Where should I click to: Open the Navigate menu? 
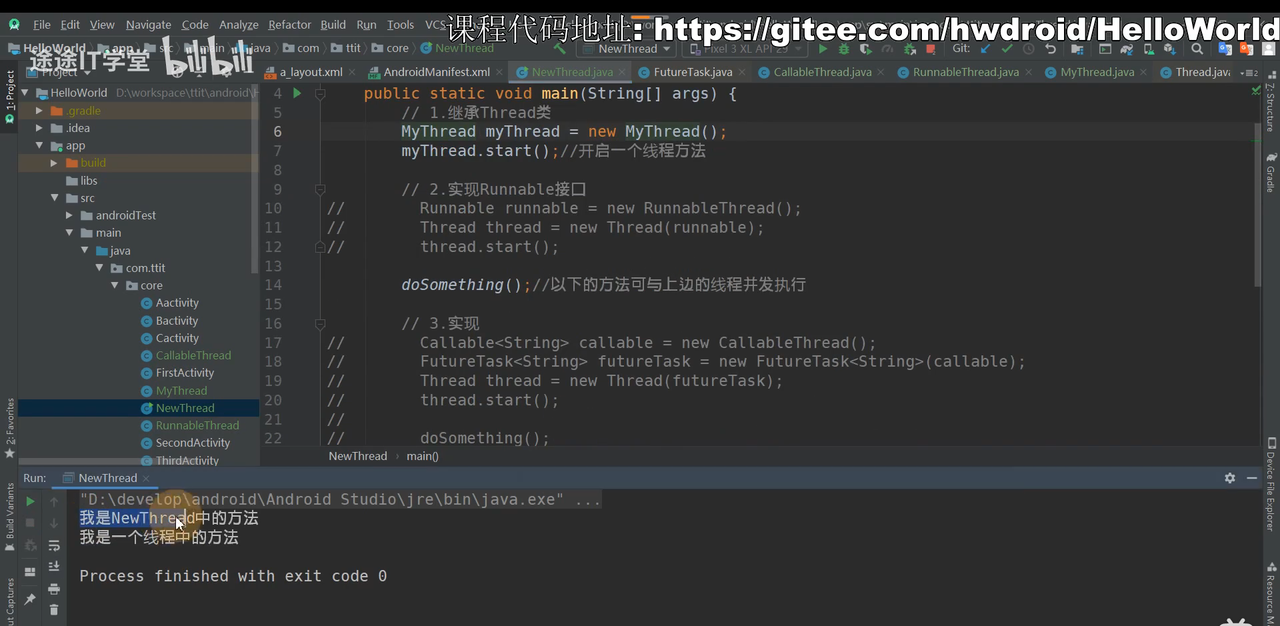(148, 25)
